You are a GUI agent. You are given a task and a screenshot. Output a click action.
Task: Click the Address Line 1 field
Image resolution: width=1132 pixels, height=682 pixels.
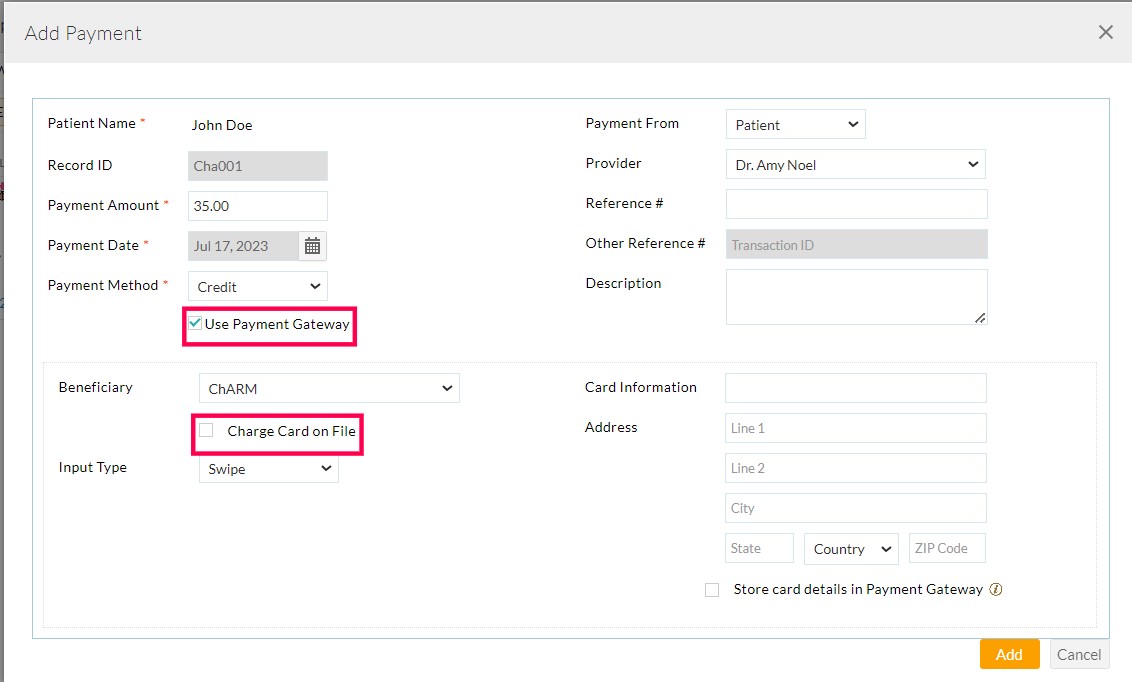coord(855,428)
